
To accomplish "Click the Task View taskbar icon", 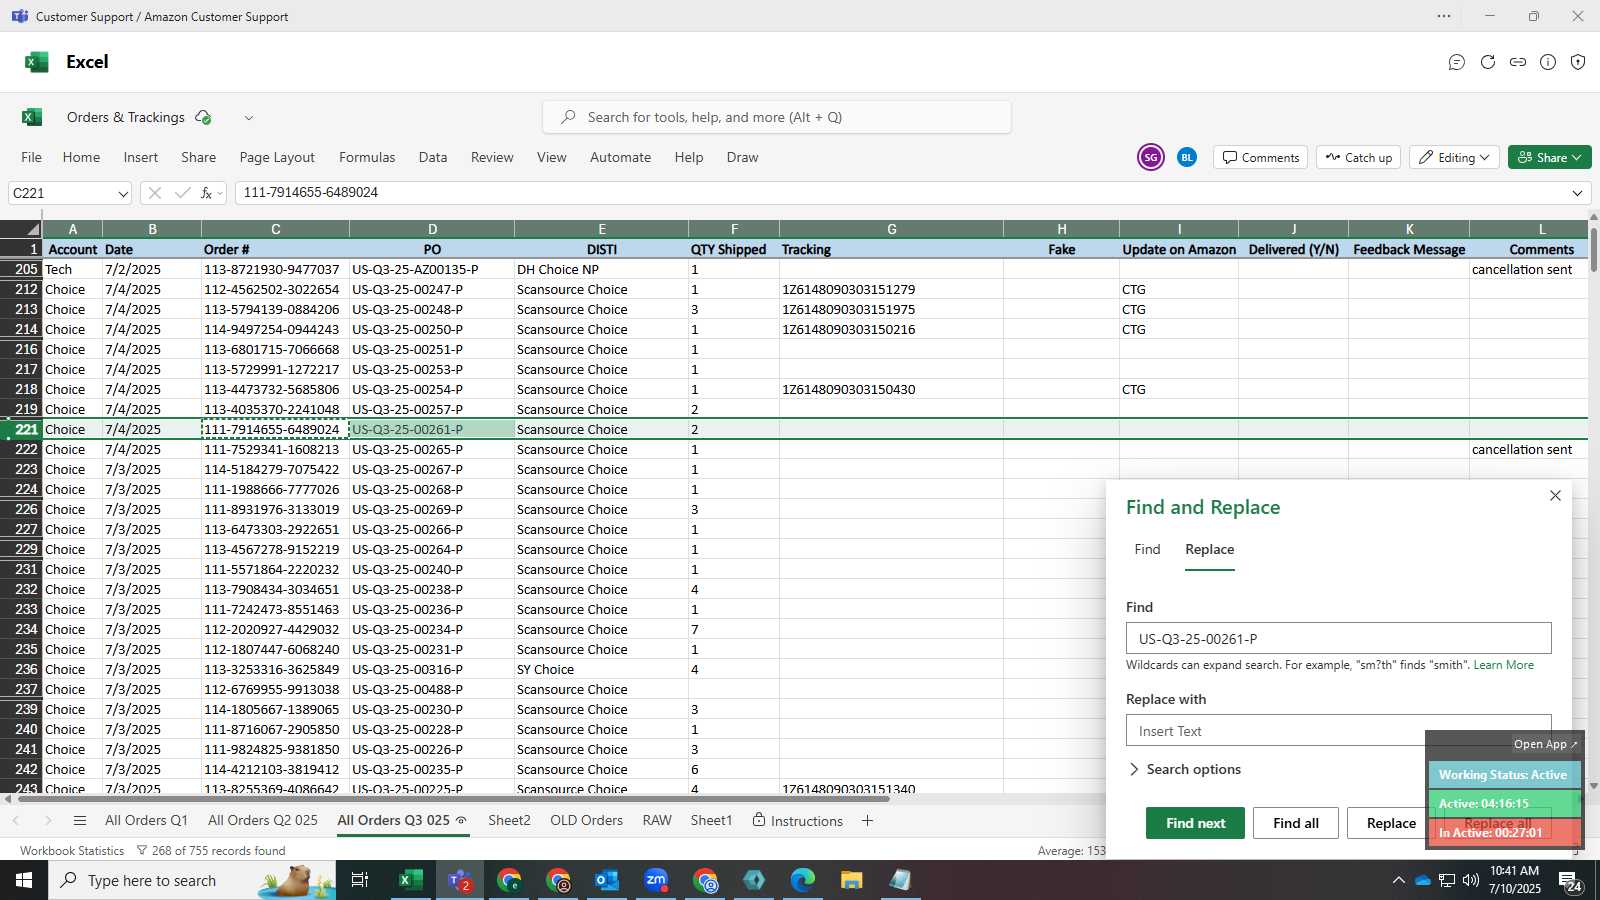I will pyautogui.click(x=360, y=880).
